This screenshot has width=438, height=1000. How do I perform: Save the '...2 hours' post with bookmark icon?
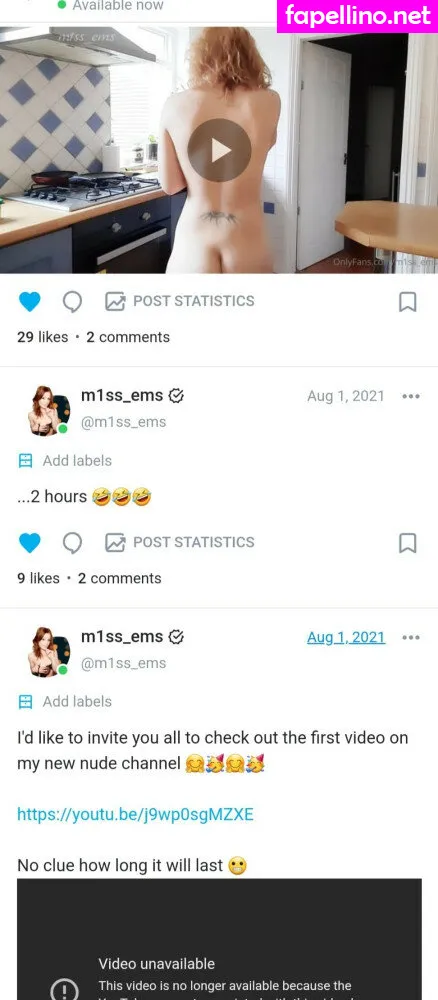pyautogui.click(x=407, y=543)
